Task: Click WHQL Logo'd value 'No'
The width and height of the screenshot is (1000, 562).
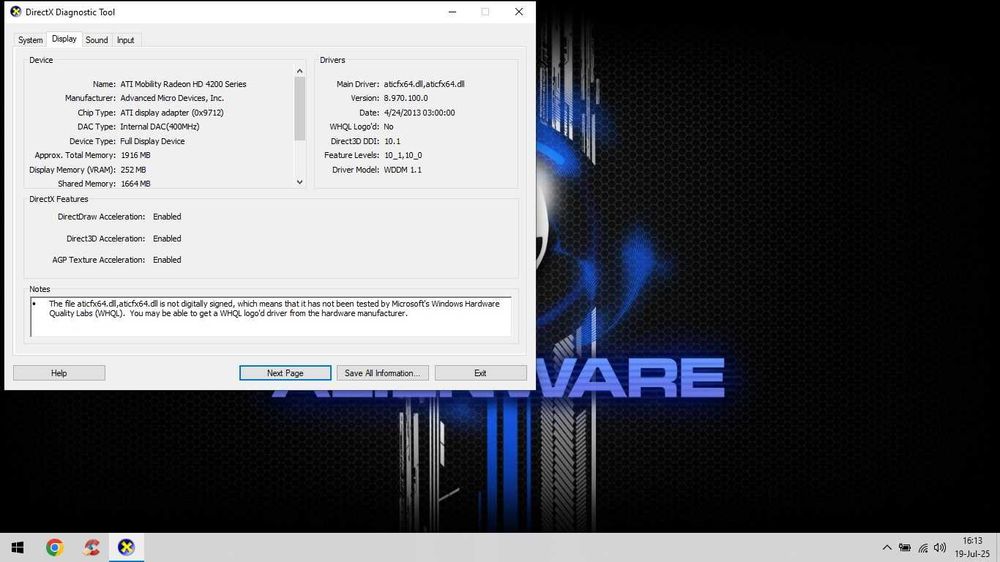Action: [388, 126]
